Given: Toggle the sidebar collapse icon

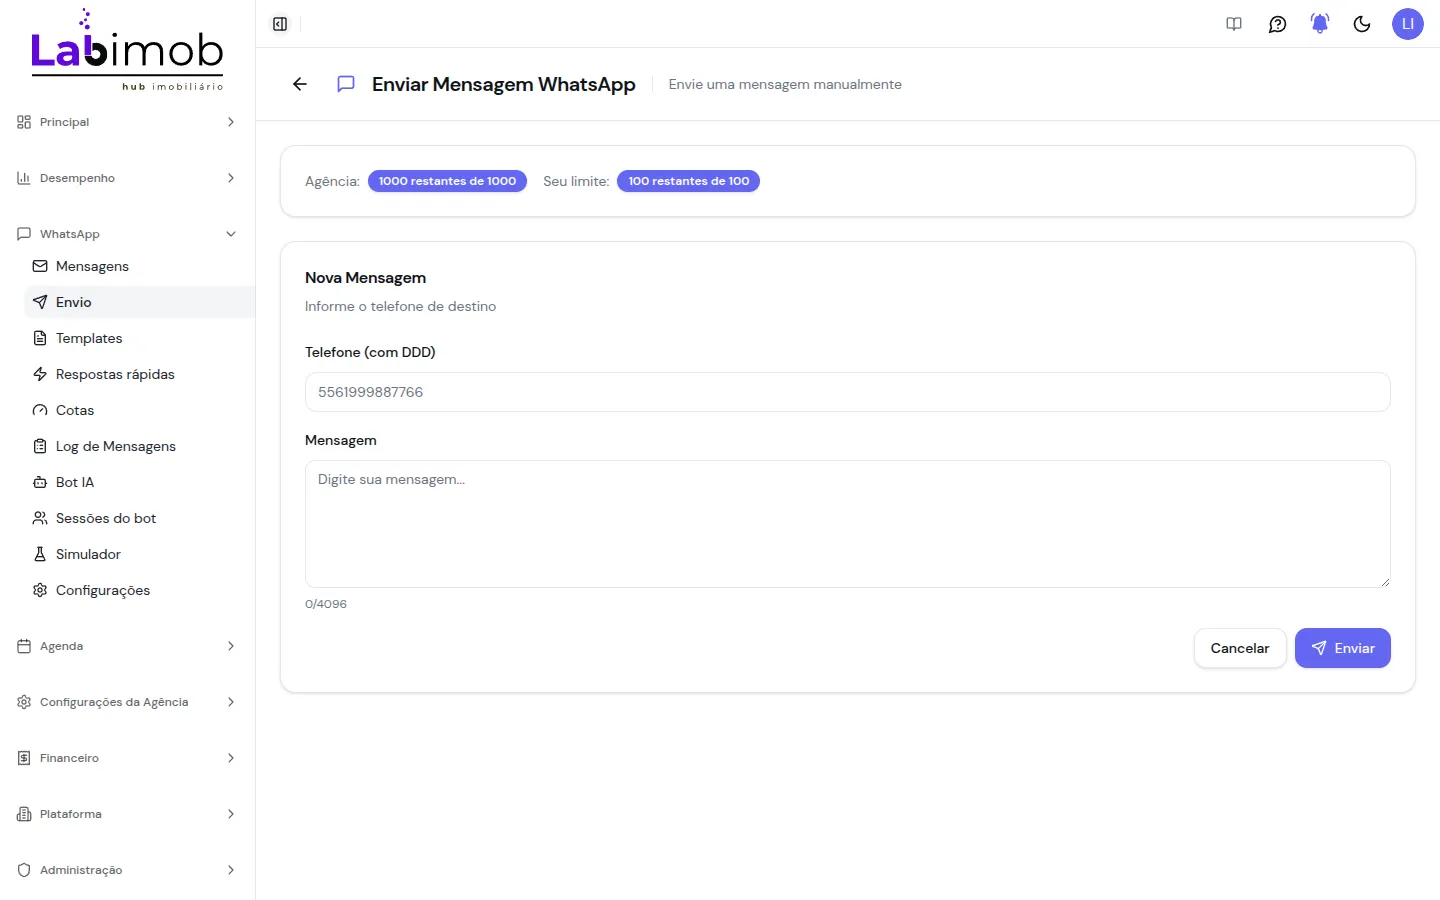Looking at the screenshot, I should pos(280,24).
